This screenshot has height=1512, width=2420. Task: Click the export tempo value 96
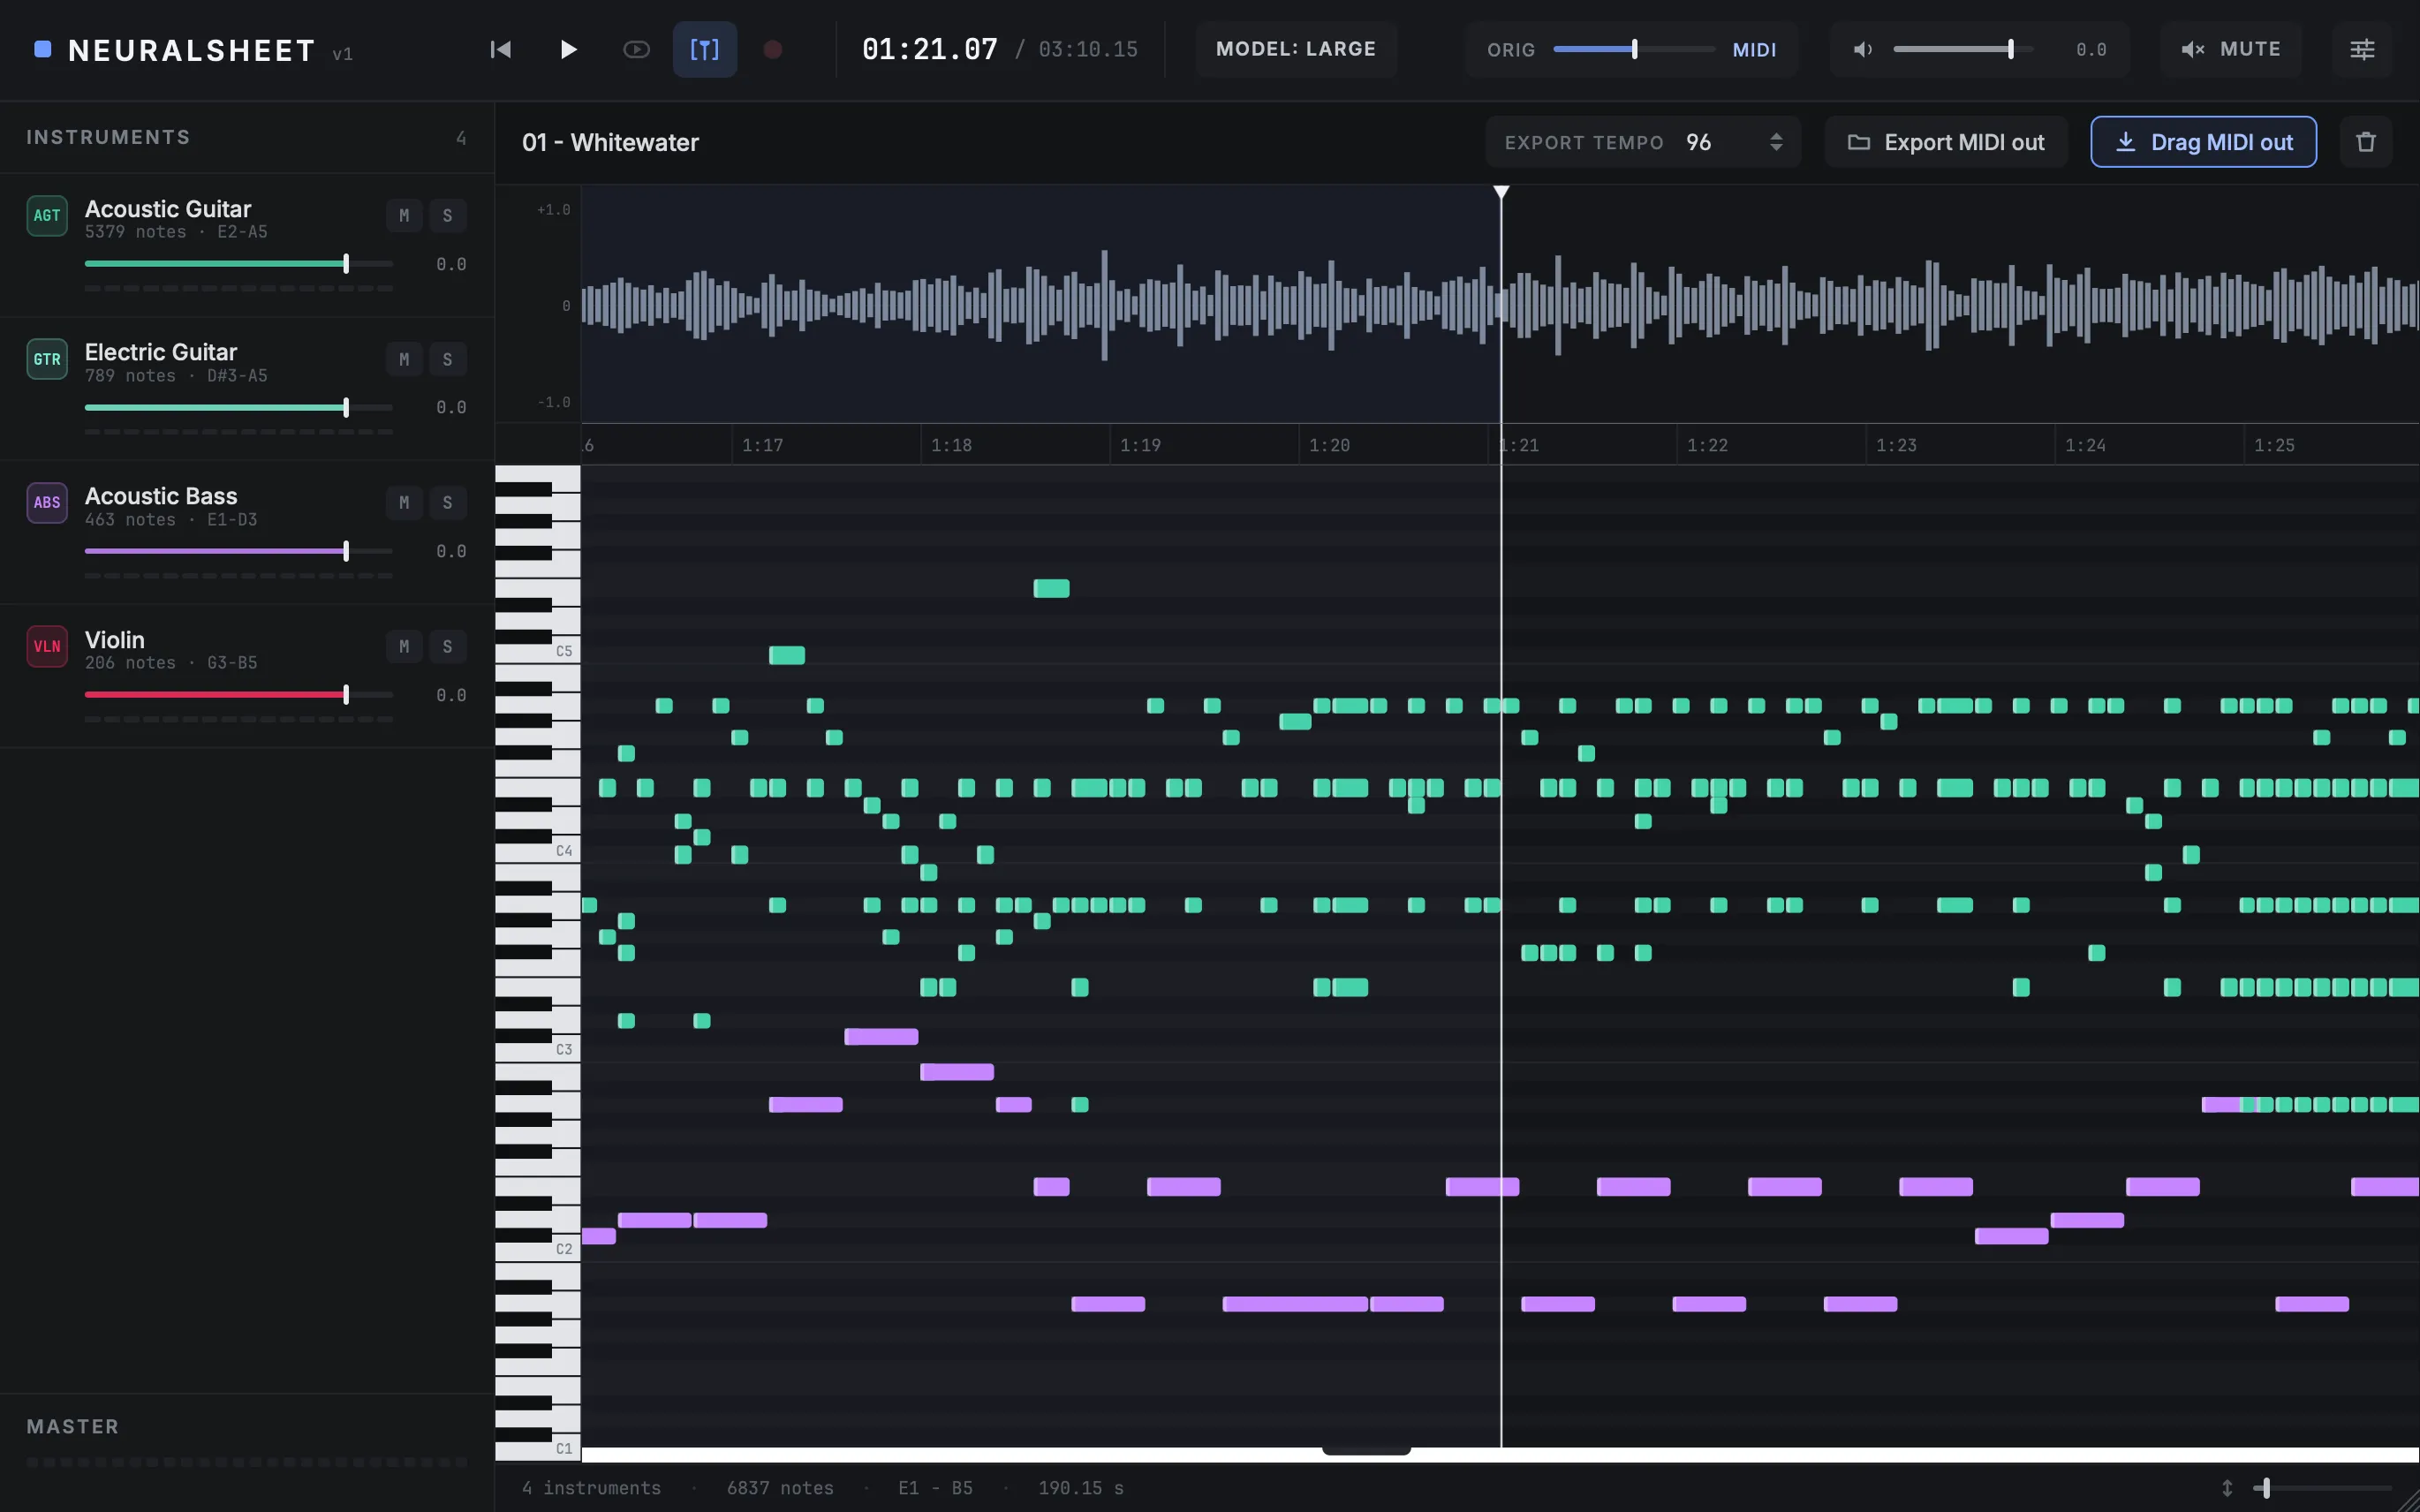pos(1698,142)
